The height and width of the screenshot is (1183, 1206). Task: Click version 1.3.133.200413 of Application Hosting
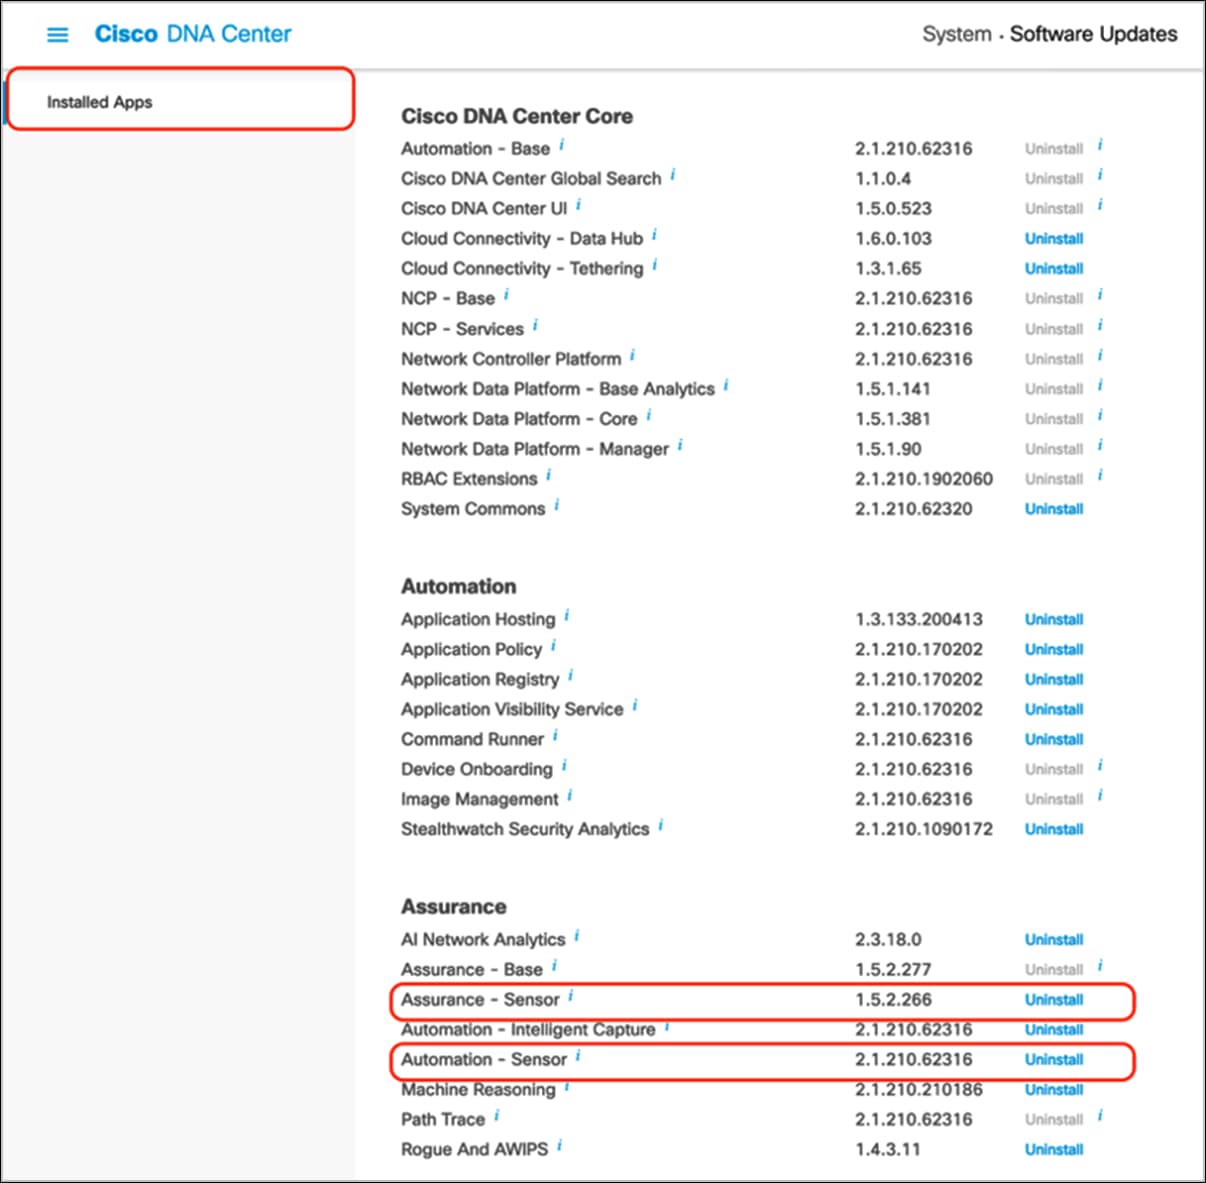tap(919, 620)
